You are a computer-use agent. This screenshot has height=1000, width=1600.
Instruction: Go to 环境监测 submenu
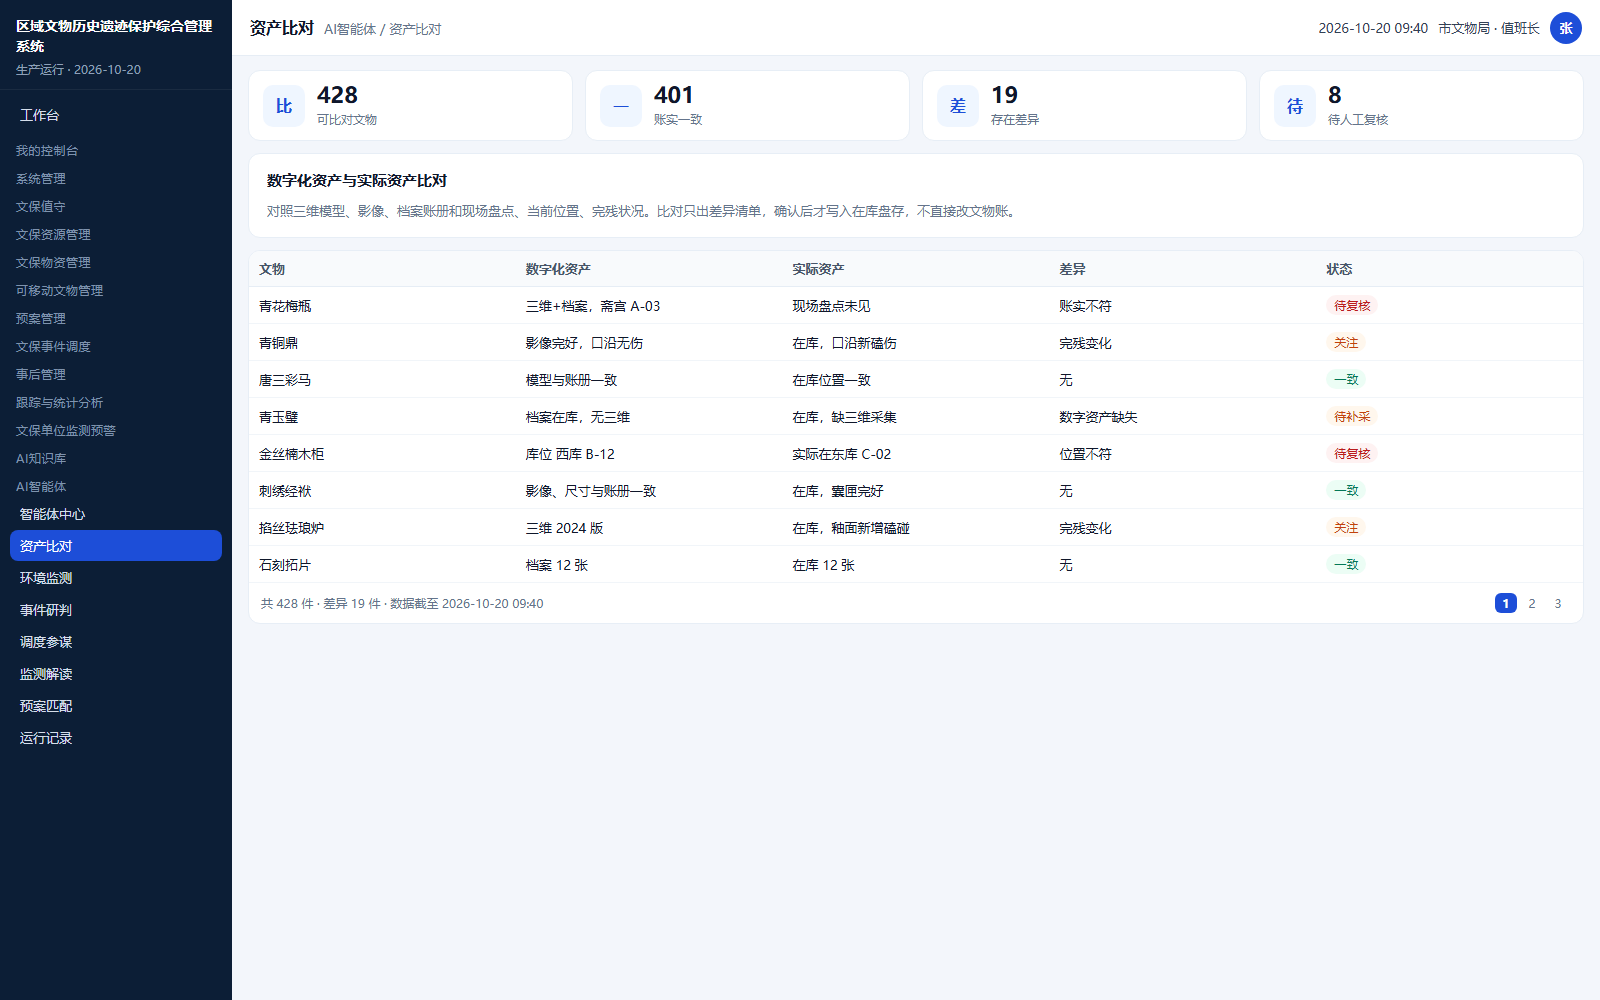tap(116, 578)
